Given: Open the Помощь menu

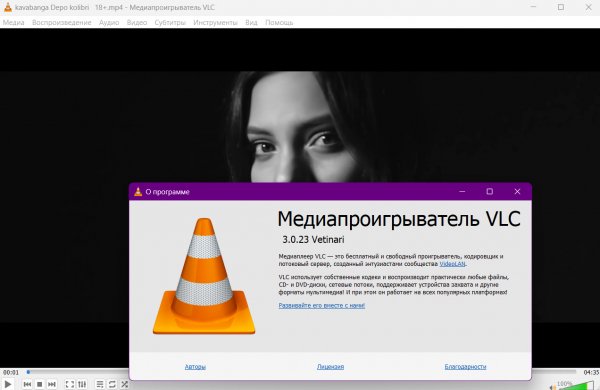Looking at the screenshot, I should pos(279,23).
